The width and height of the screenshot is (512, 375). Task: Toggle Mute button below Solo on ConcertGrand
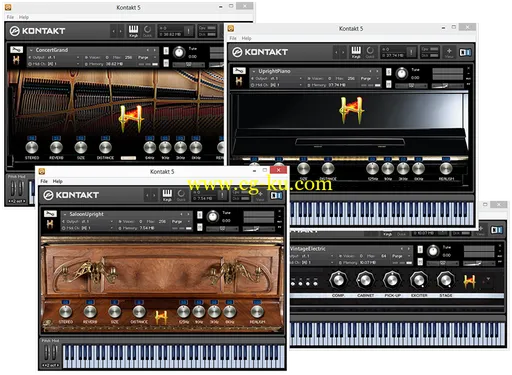(166, 63)
